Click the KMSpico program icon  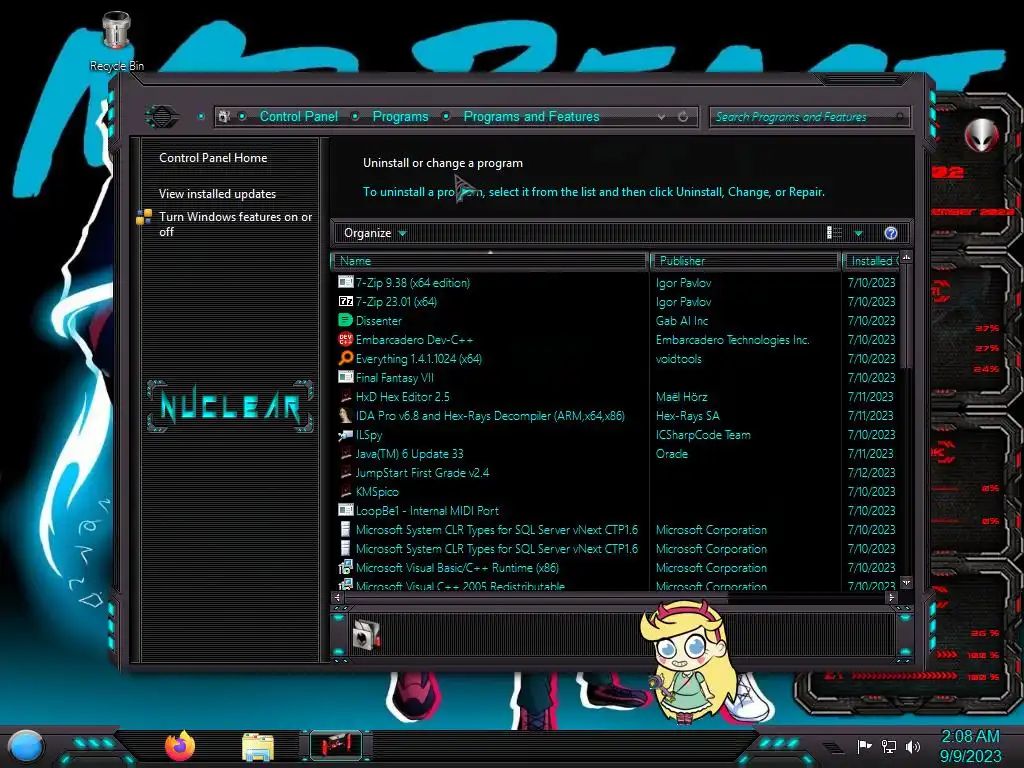(345, 491)
